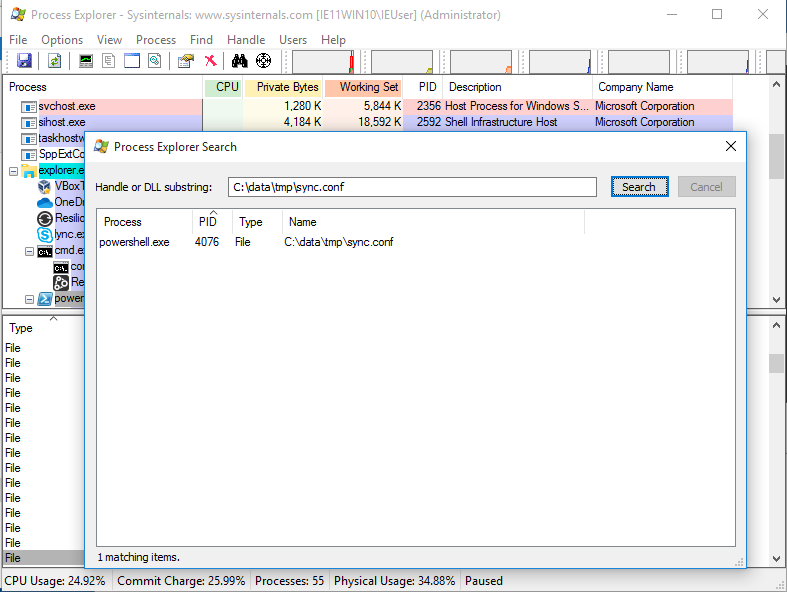
Task: Collapse the cmd.exe process subtree
Action: point(30,251)
